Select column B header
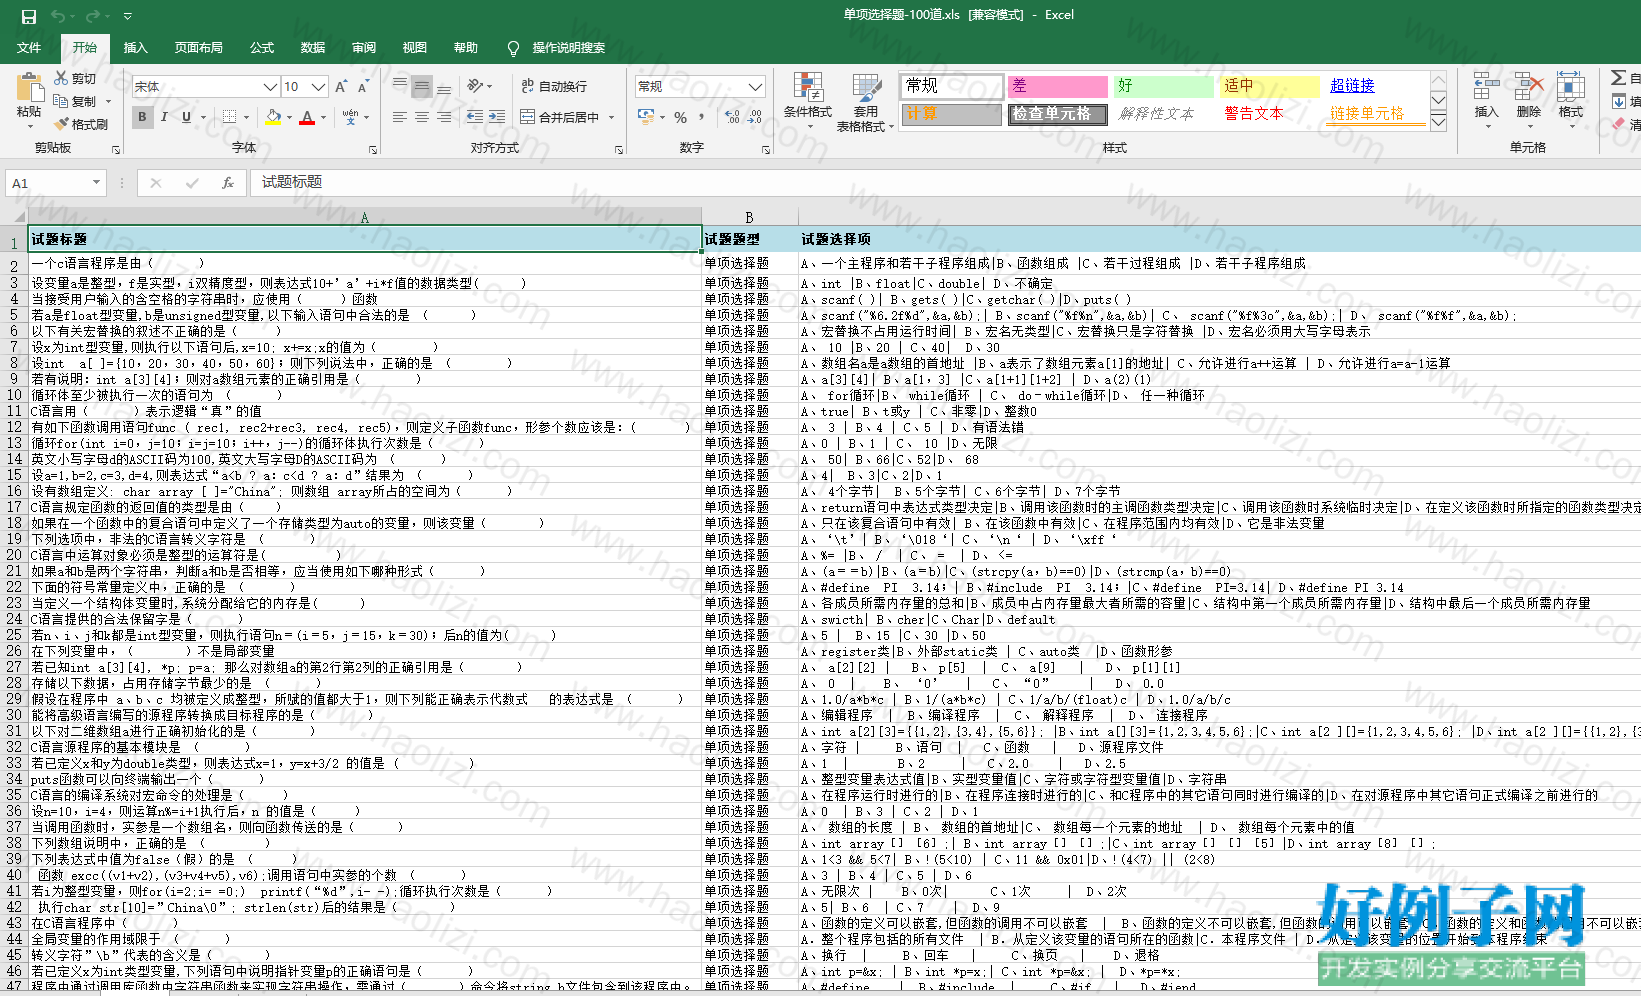This screenshot has width=1641, height=996. point(749,217)
